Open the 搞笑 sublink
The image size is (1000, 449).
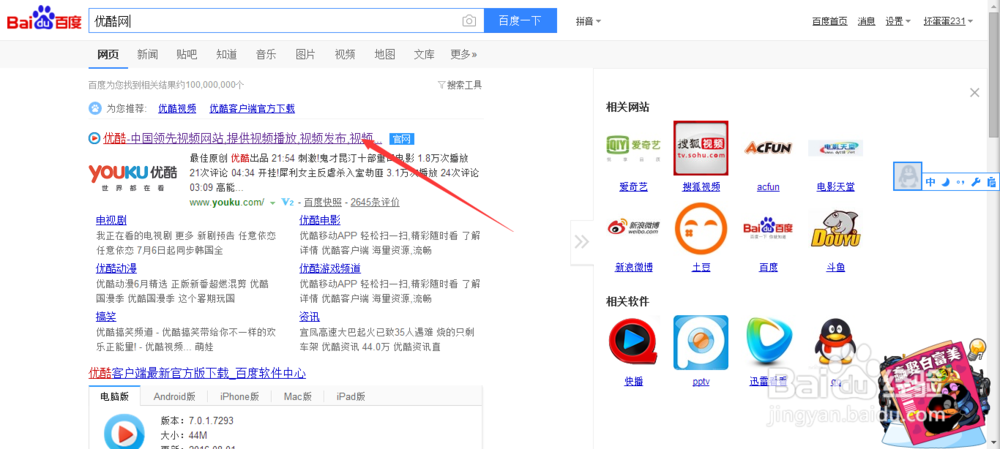pos(106,316)
